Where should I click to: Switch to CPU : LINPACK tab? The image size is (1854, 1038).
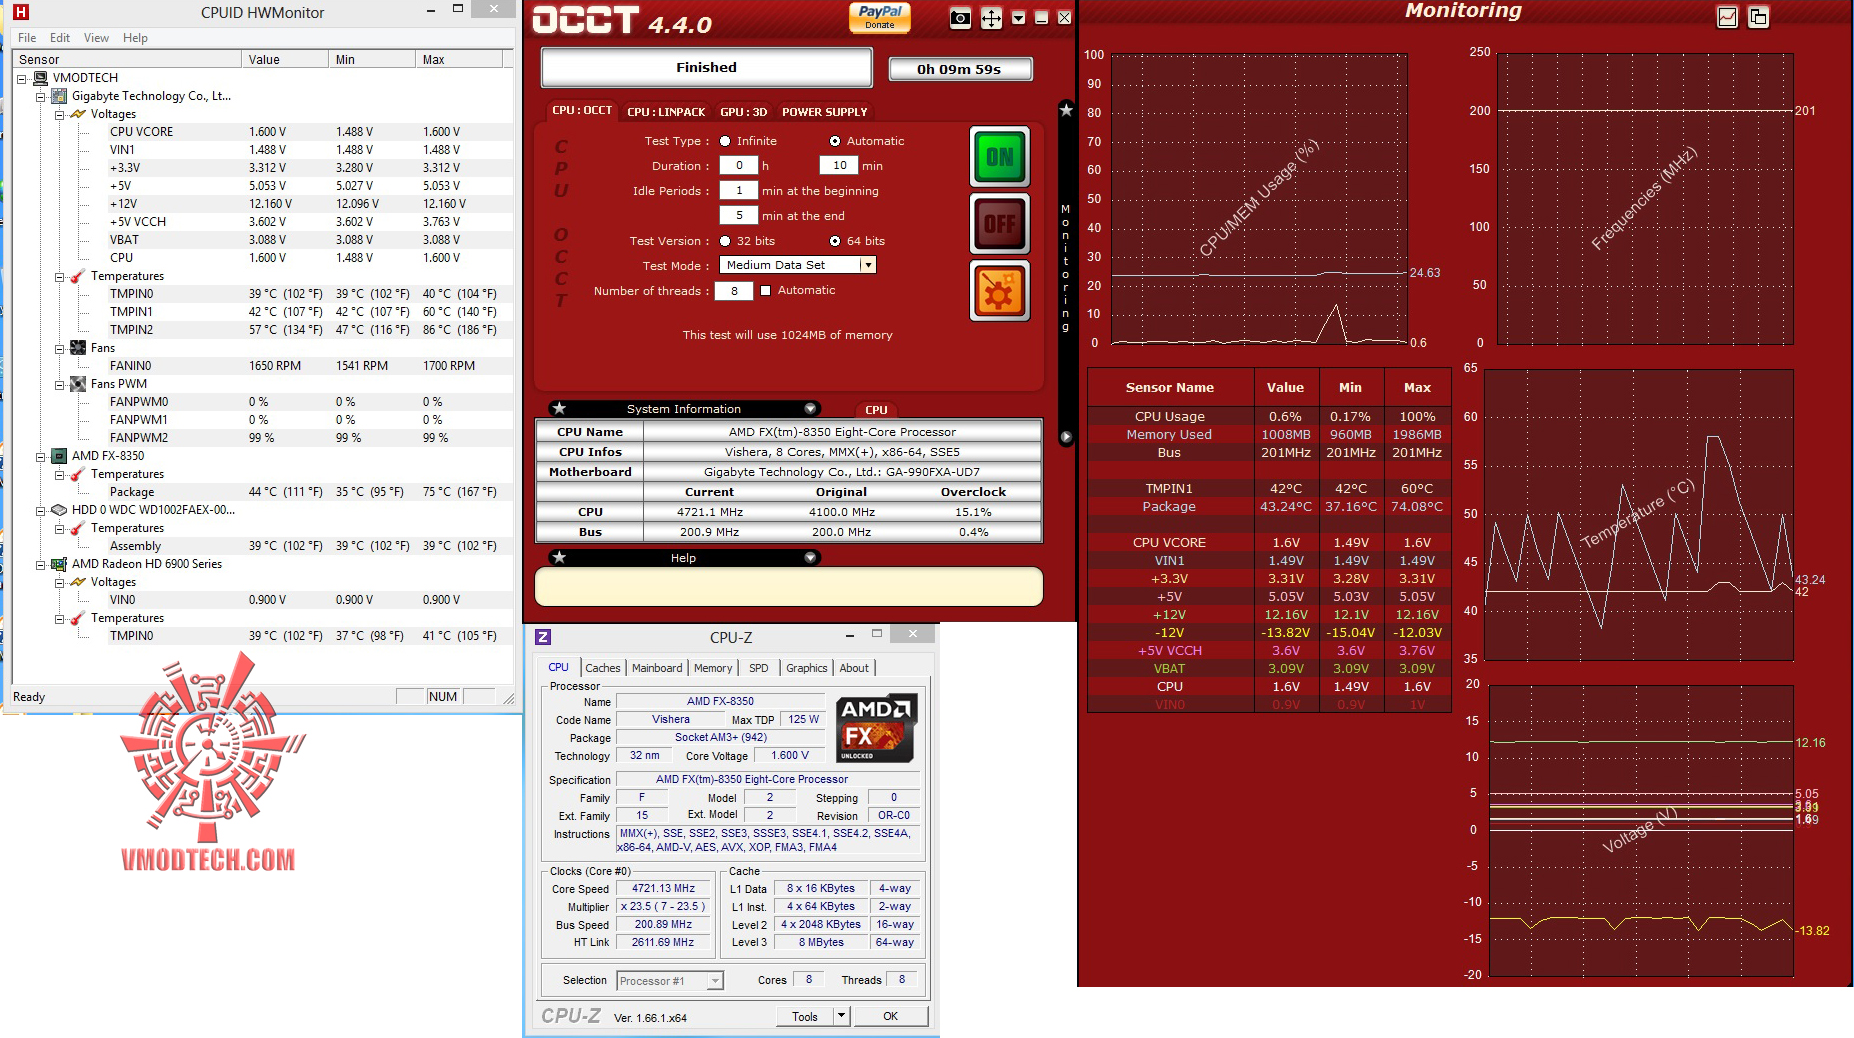point(666,112)
